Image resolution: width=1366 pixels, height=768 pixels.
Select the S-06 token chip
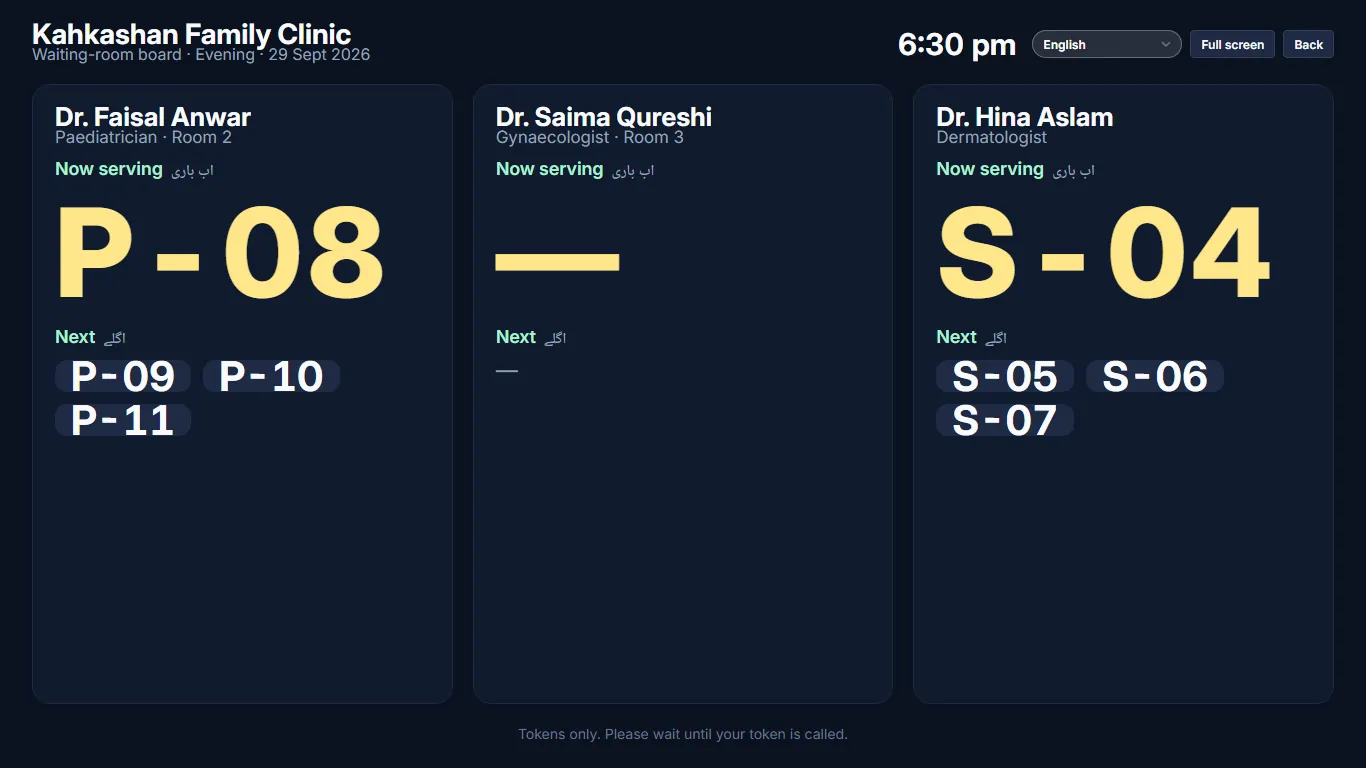tap(1155, 376)
